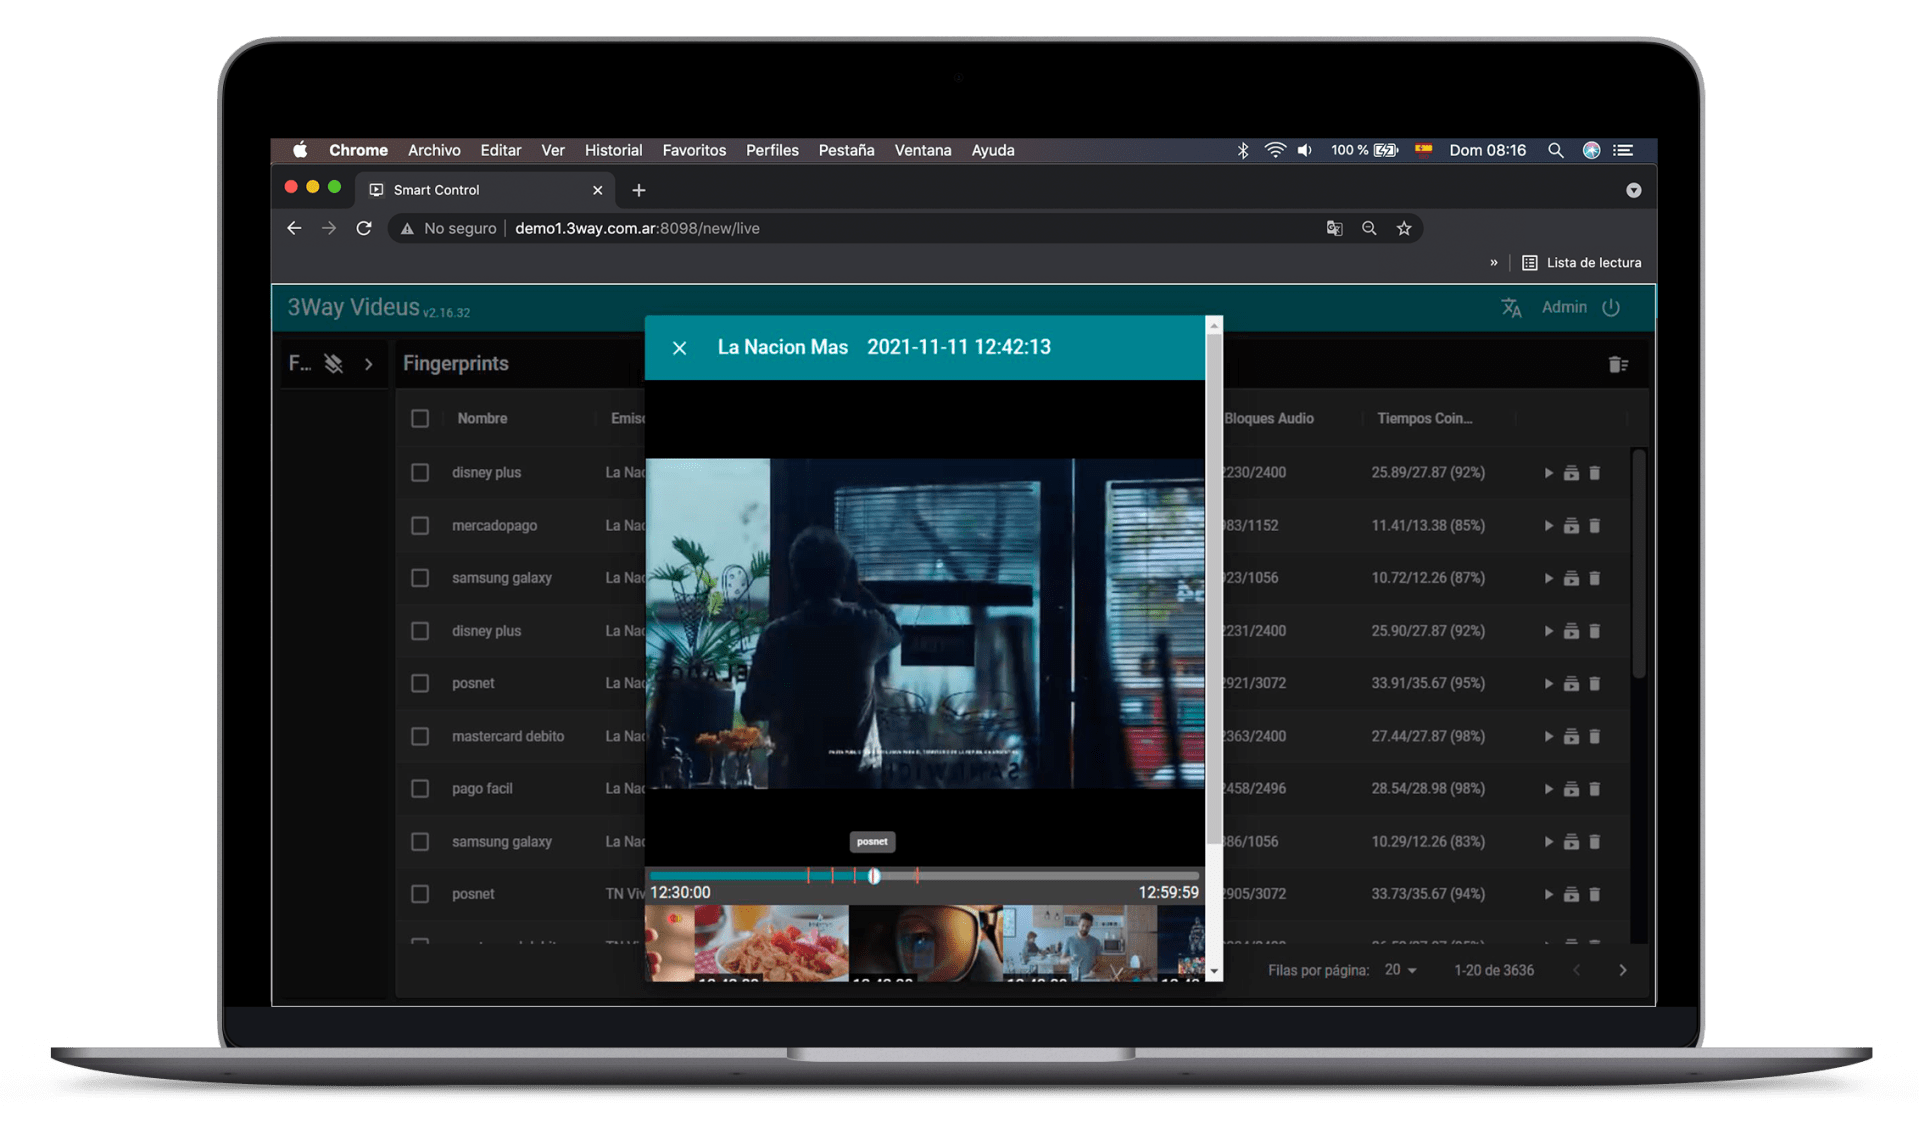Check the pago facil row checkbox
The width and height of the screenshot is (1919, 1123).
[x=420, y=789]
